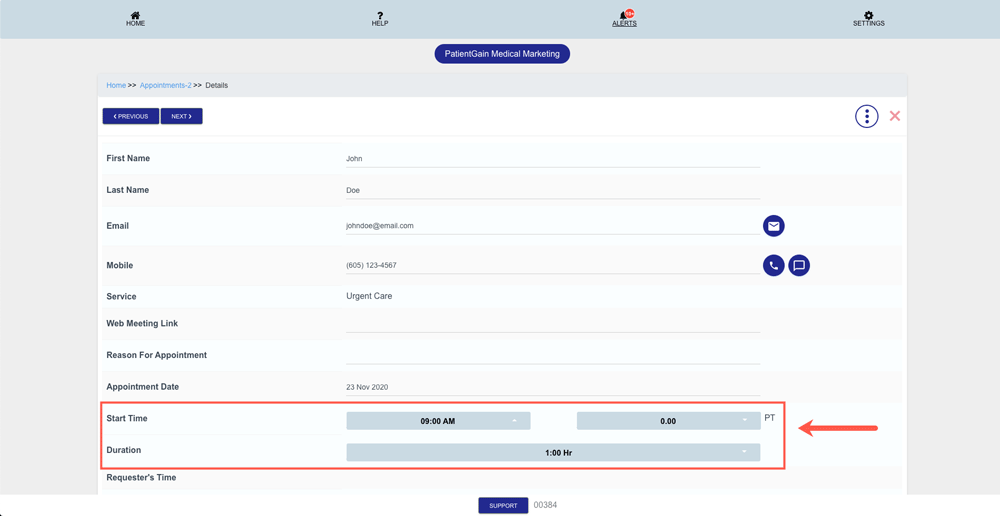This screenshot has width=1000, height=516.
Task: Open the Settings gear icon
Action: pyautogui.click(x=868, y=16)
